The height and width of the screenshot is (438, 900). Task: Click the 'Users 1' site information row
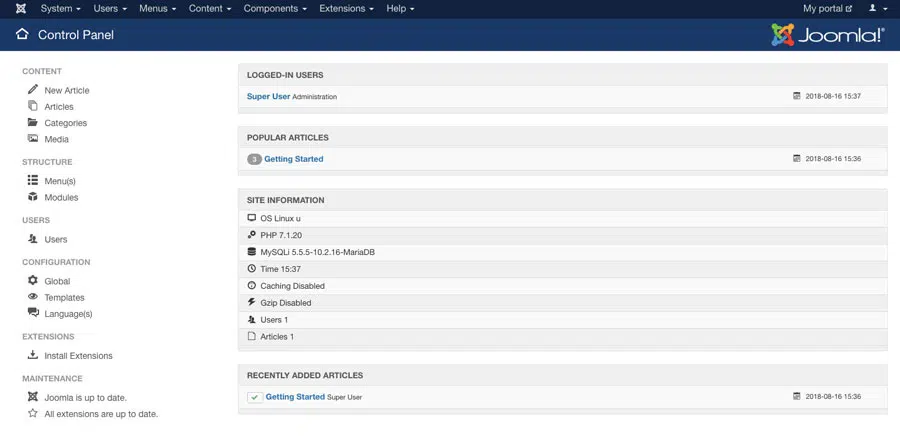[x=562, y=320]
